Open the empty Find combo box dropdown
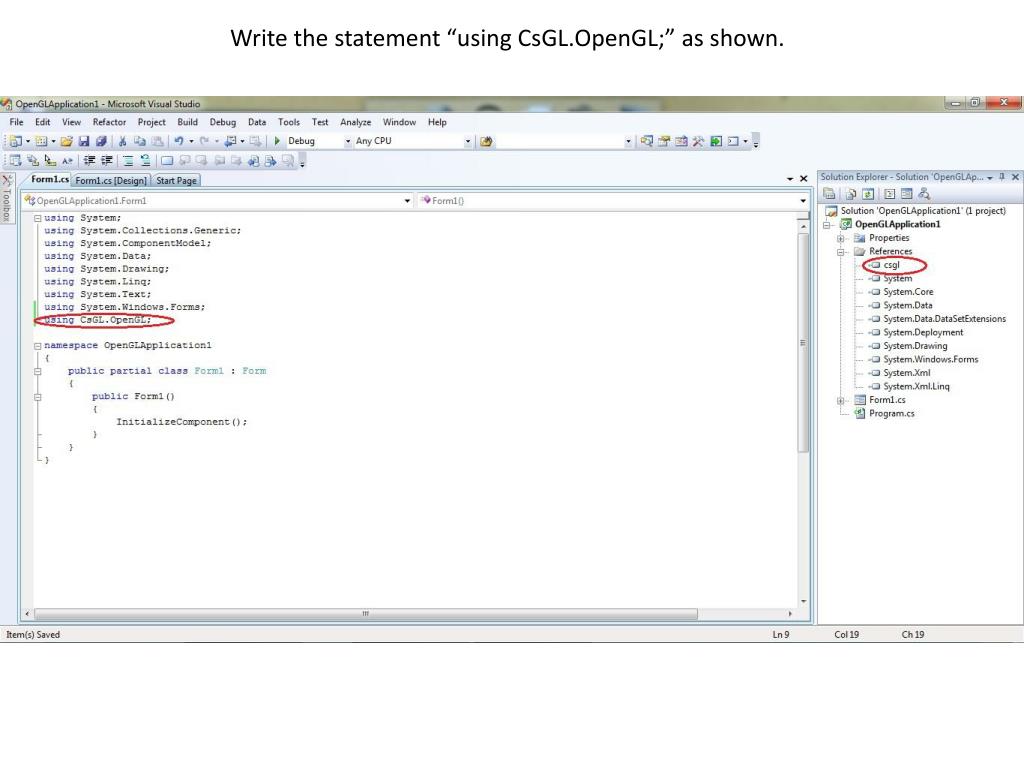1024x768 pixels. coord(628,141)
